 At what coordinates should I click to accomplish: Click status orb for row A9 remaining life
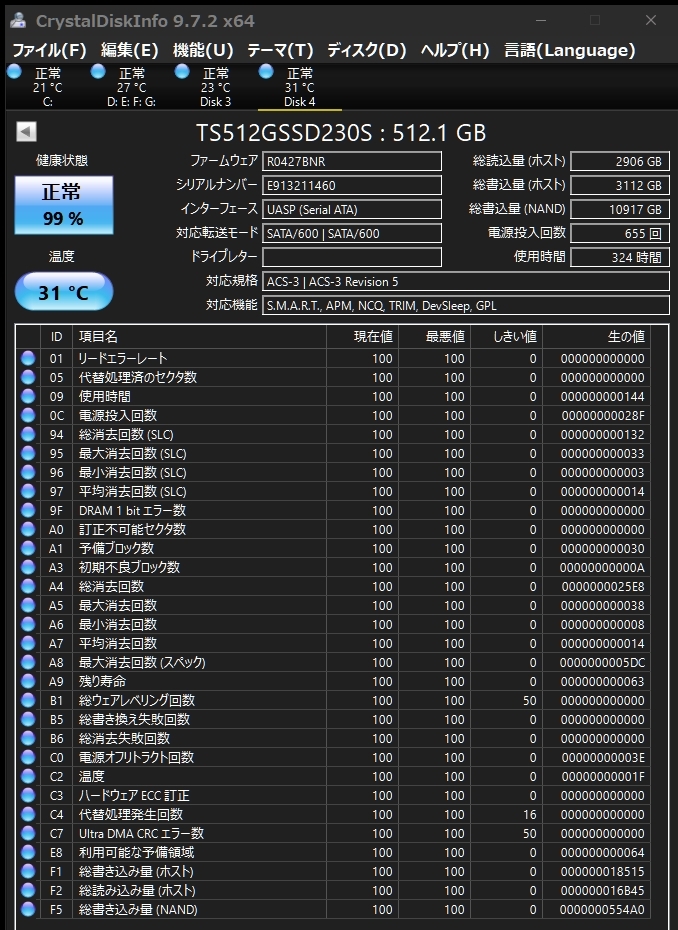(x=28, y=681)
